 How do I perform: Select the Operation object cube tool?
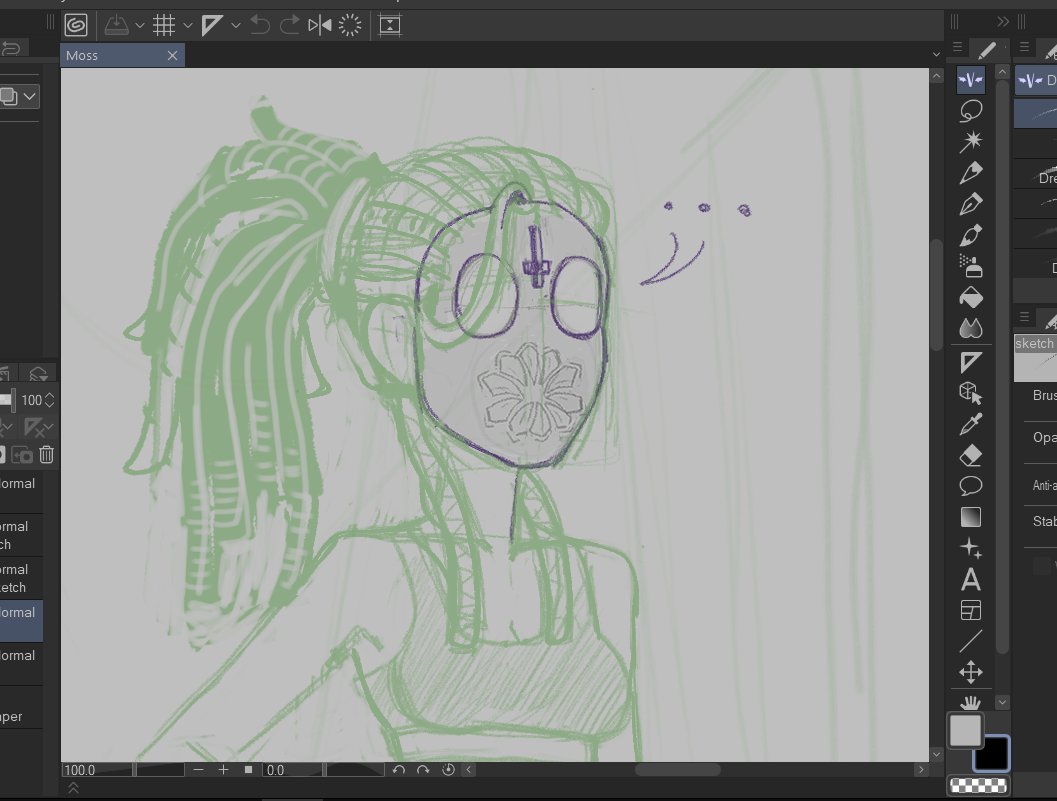971,393
